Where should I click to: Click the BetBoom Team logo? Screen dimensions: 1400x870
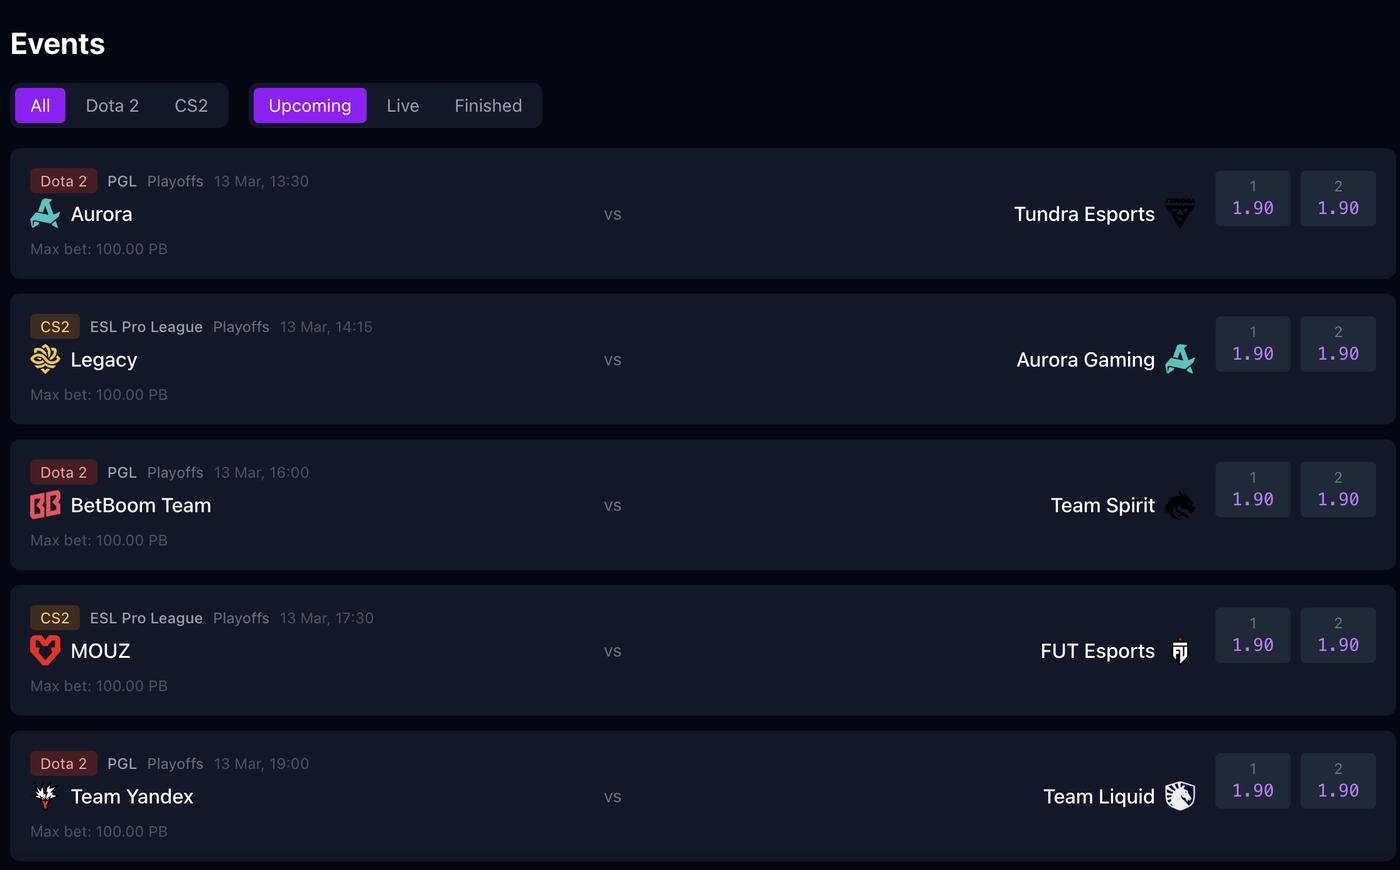click(x=45, y=505)
